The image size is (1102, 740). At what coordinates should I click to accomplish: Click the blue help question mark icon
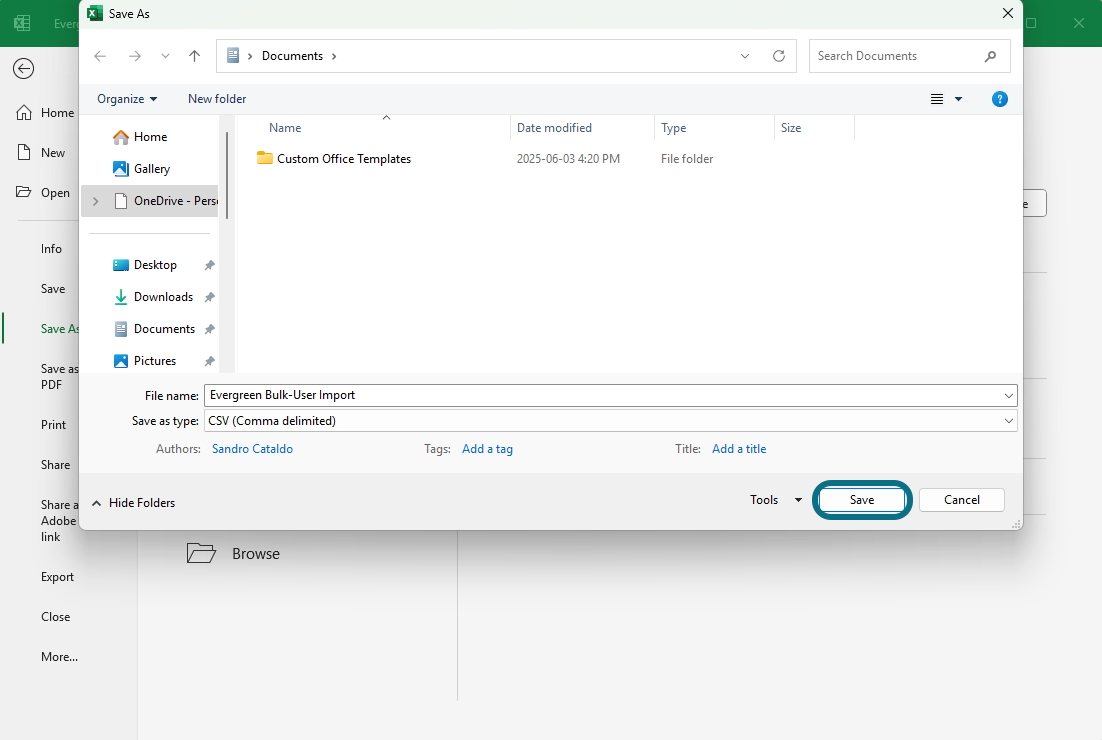coord(999,99)
